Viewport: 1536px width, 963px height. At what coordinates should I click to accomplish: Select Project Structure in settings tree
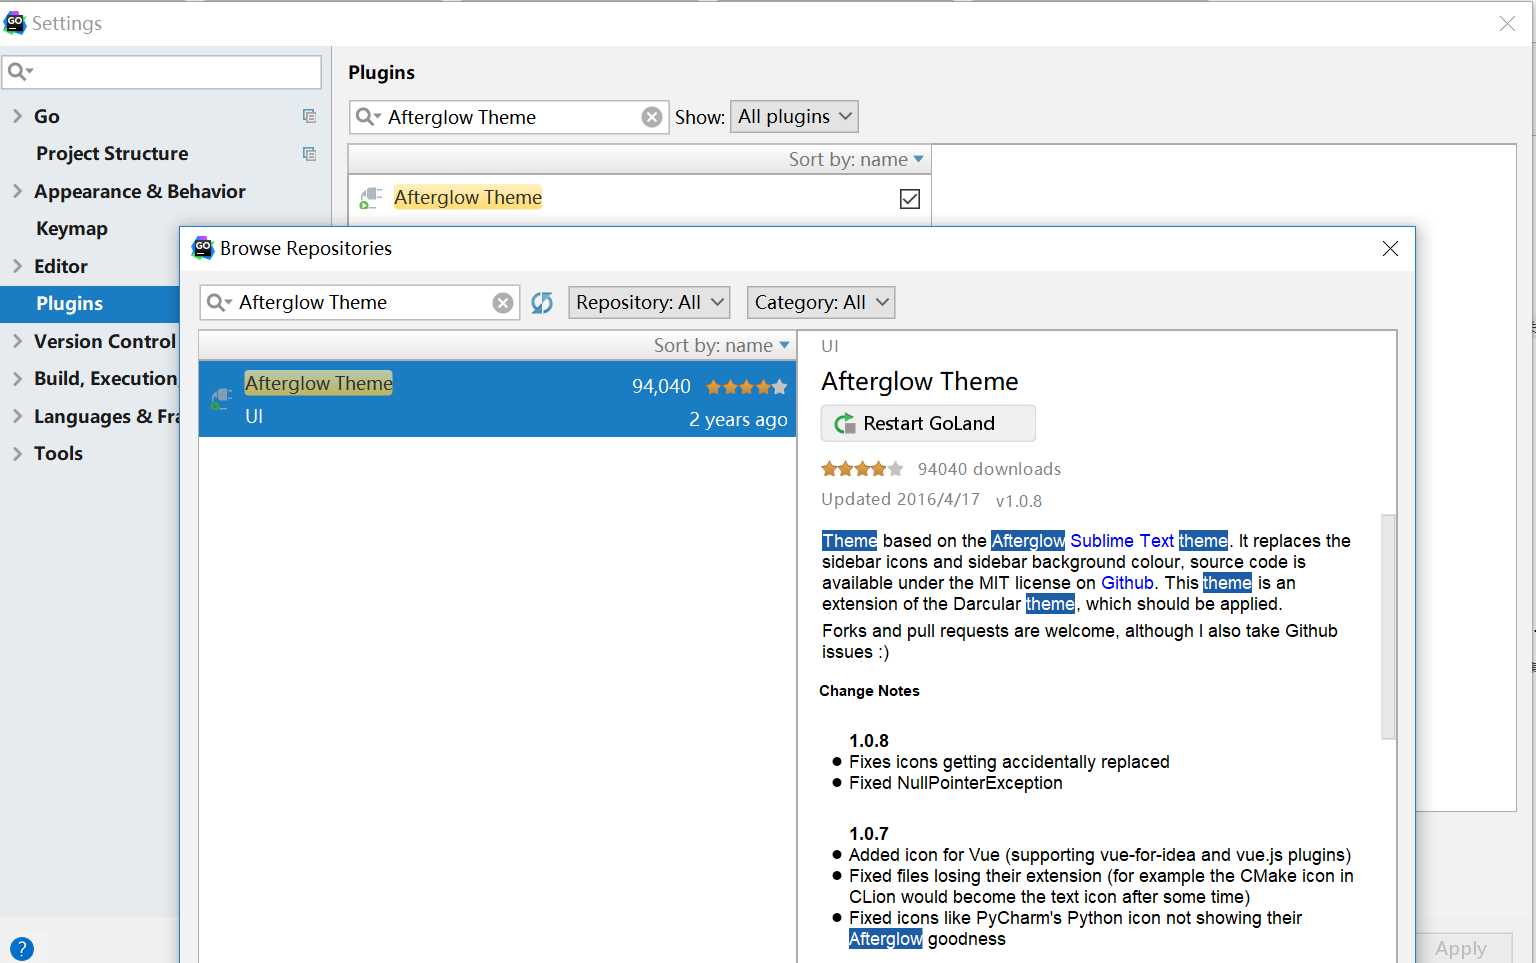(112, 154)
